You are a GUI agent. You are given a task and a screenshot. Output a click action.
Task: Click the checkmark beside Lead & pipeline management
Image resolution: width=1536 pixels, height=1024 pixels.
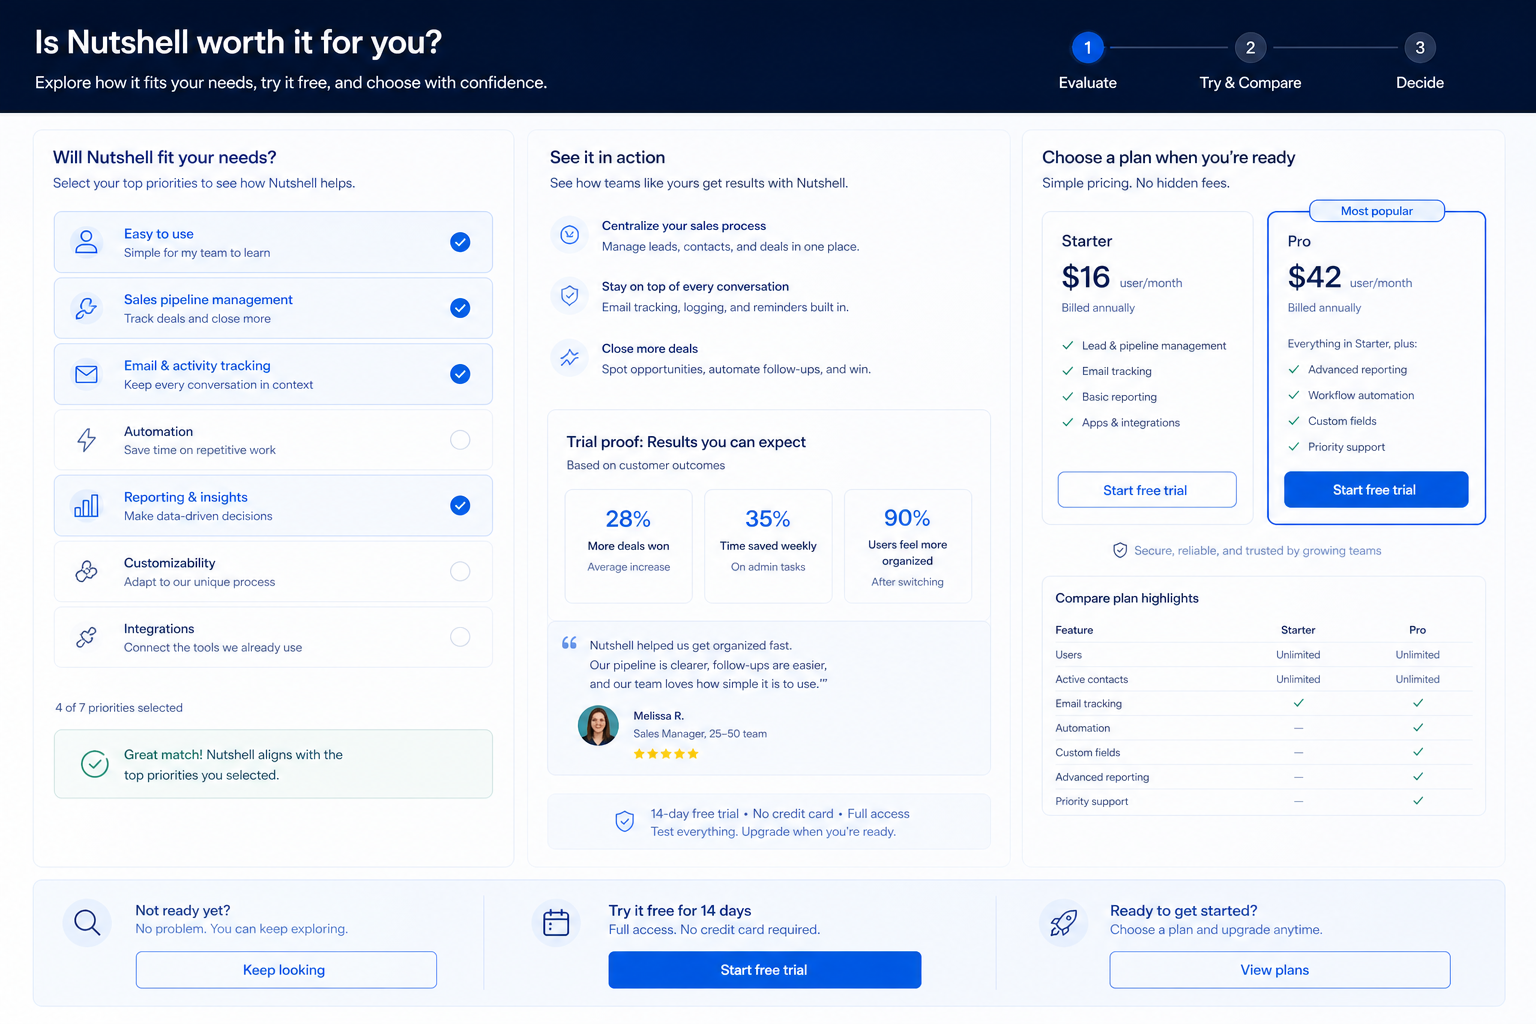pyautogui.click(x=1068, y=346)
